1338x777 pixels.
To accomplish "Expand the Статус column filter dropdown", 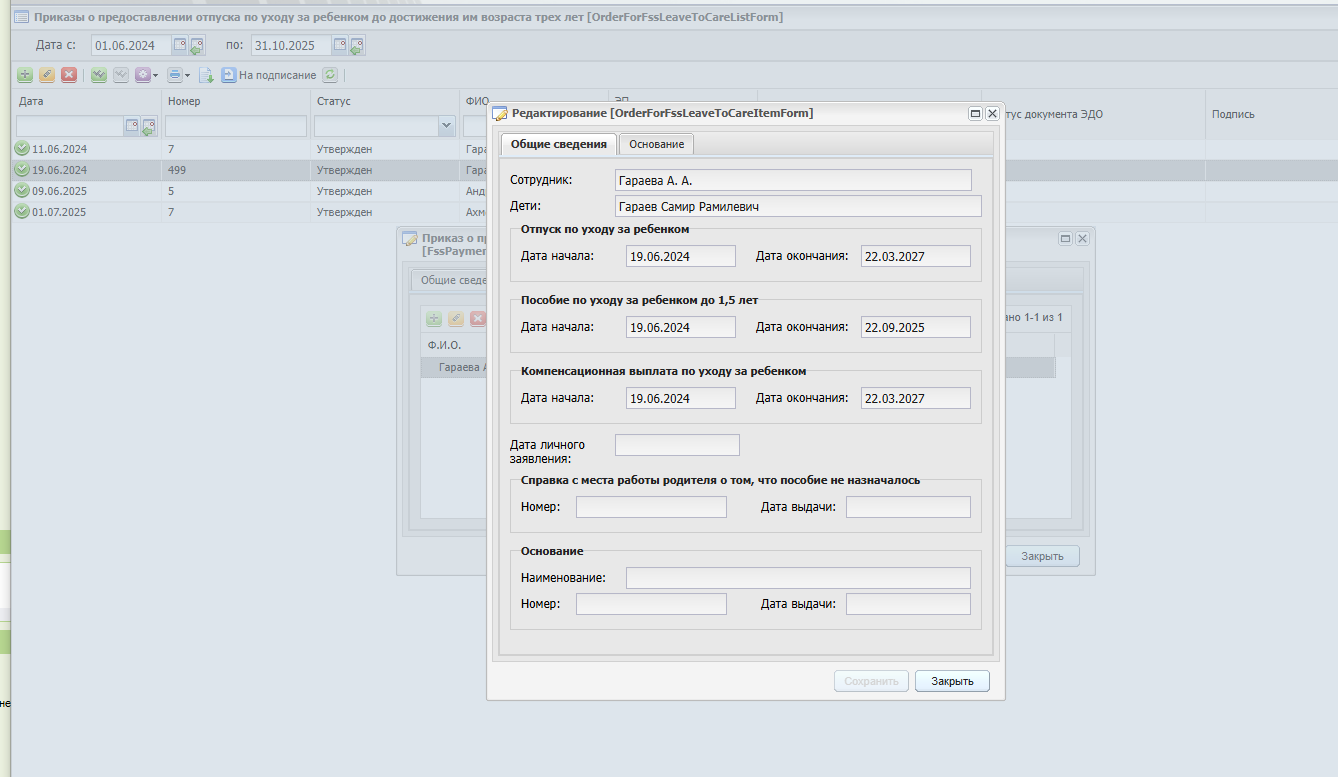I will click(x=446, y=126).
